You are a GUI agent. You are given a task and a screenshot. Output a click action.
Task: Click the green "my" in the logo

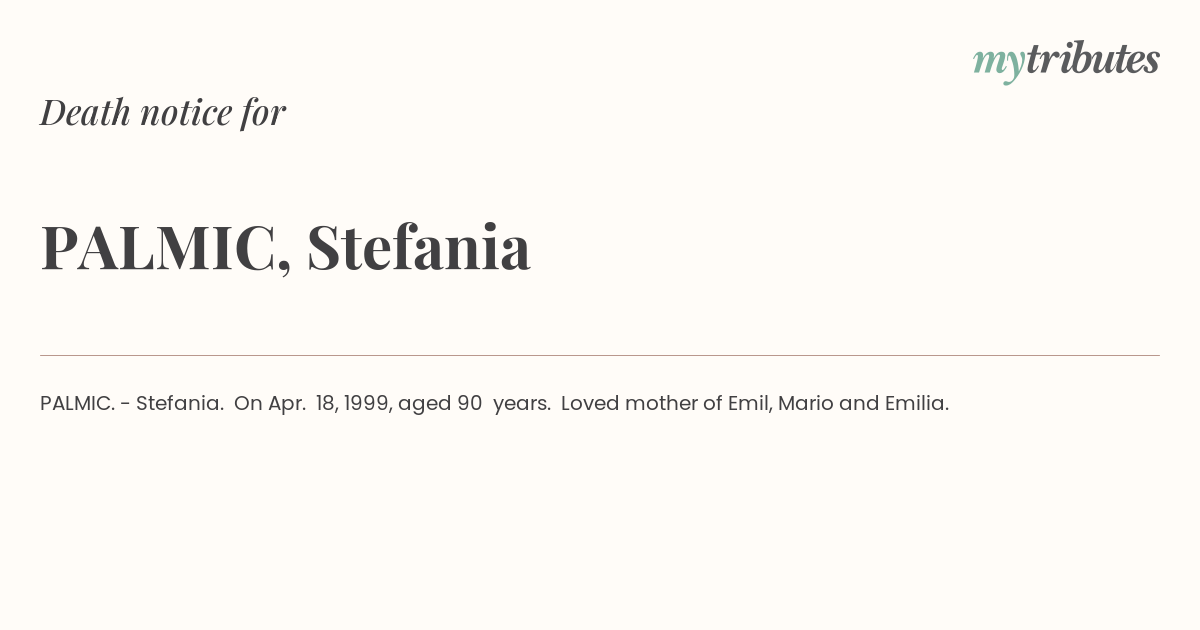tap(999, 64)
